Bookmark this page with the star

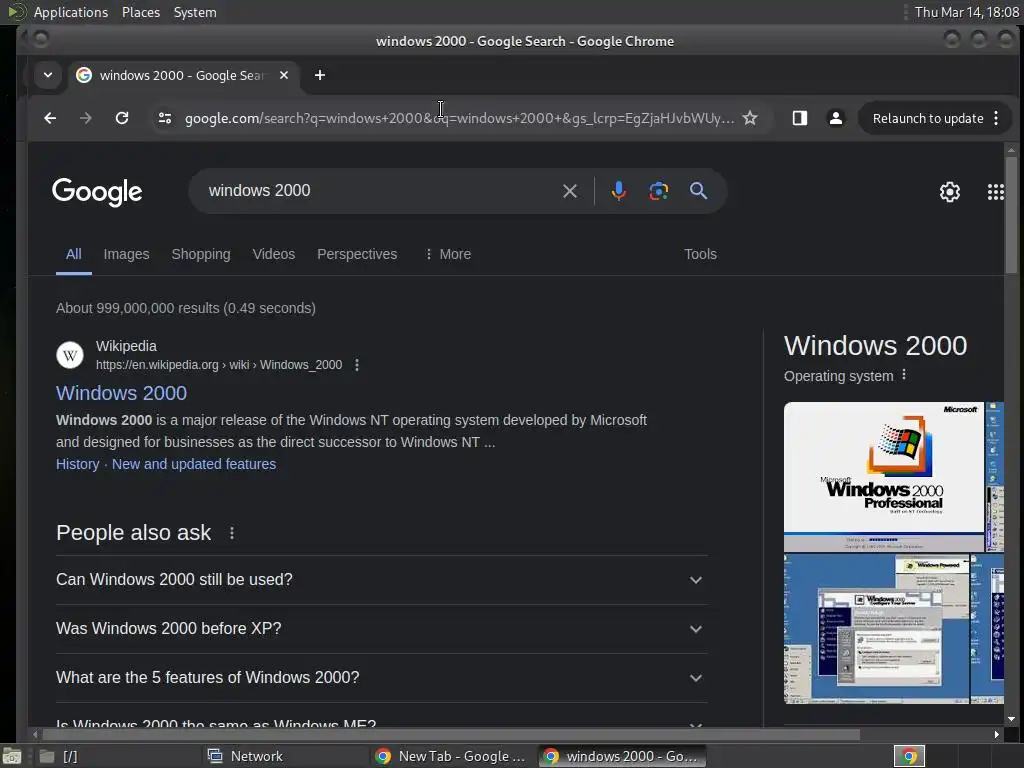point(750,118)
